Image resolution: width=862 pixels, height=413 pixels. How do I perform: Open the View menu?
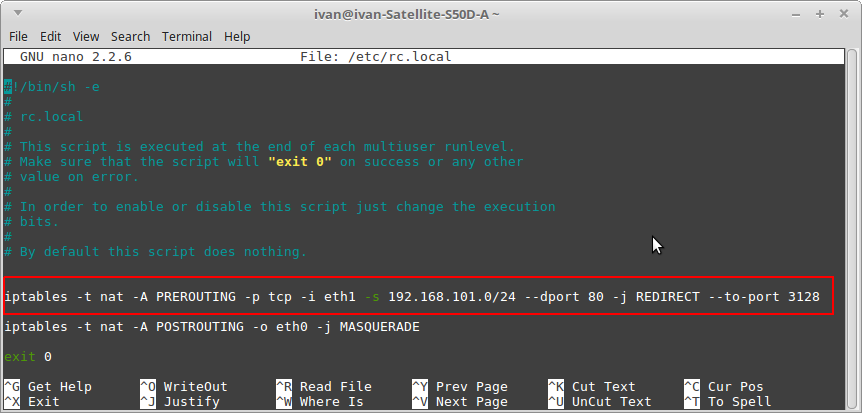point(86,37)
